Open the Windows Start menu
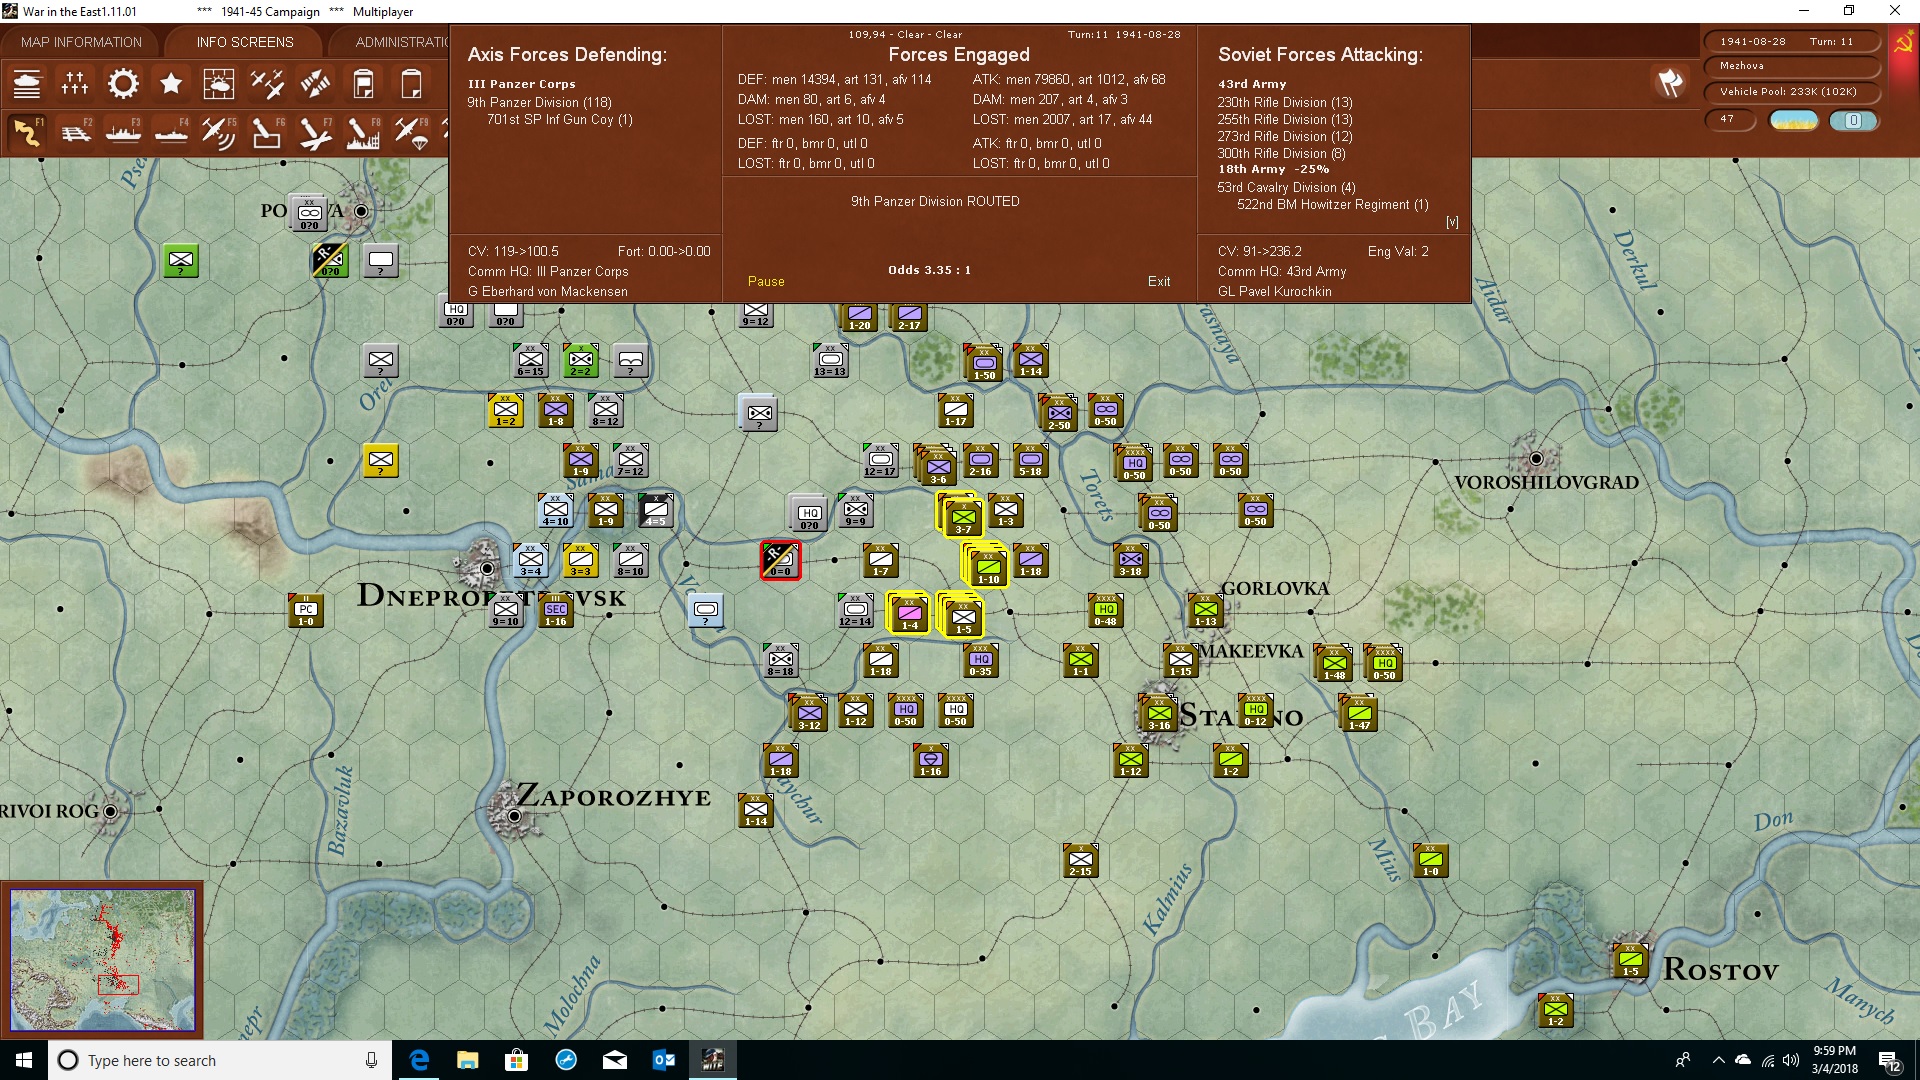The image size is (1920, 1080). [24, 1060]
